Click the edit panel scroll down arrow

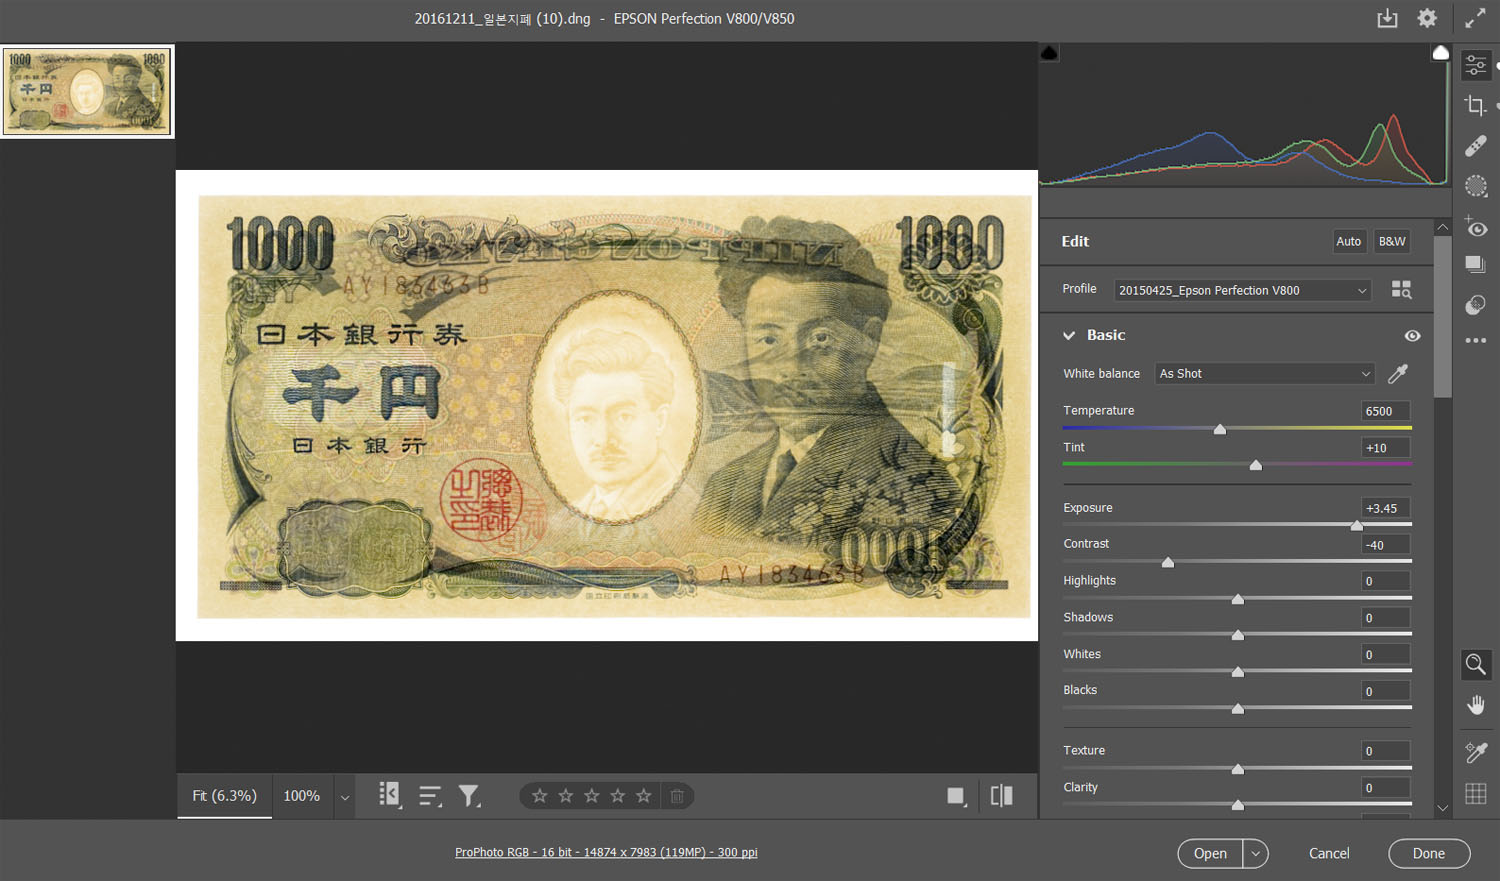[1442, 808]
